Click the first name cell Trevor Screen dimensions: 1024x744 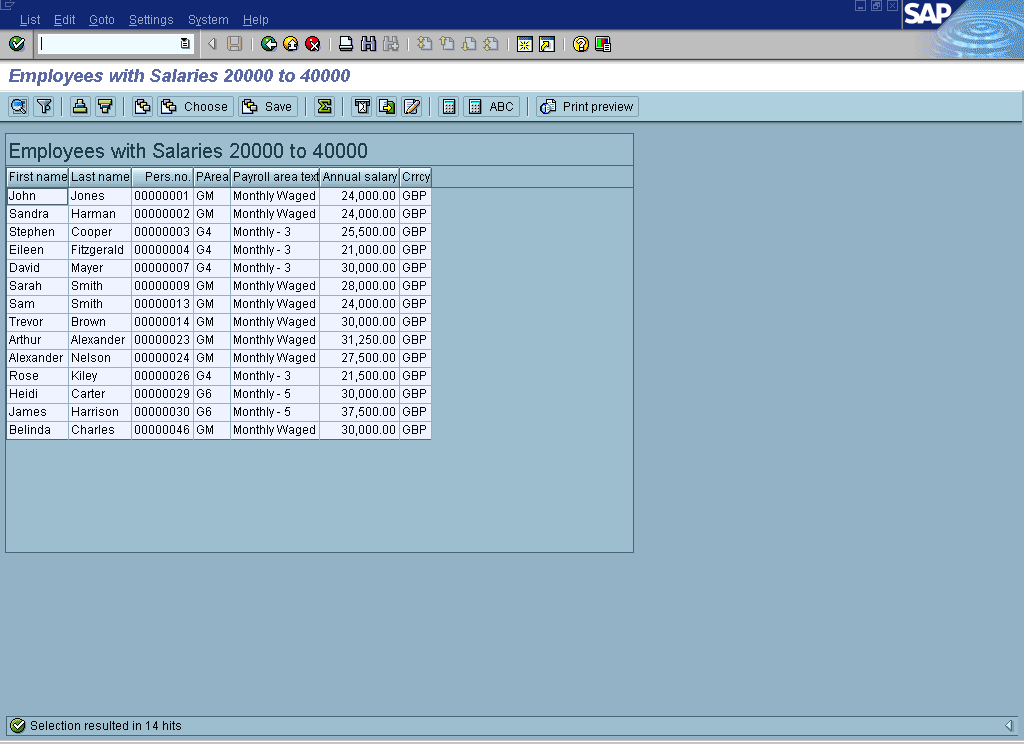point(37,322)
